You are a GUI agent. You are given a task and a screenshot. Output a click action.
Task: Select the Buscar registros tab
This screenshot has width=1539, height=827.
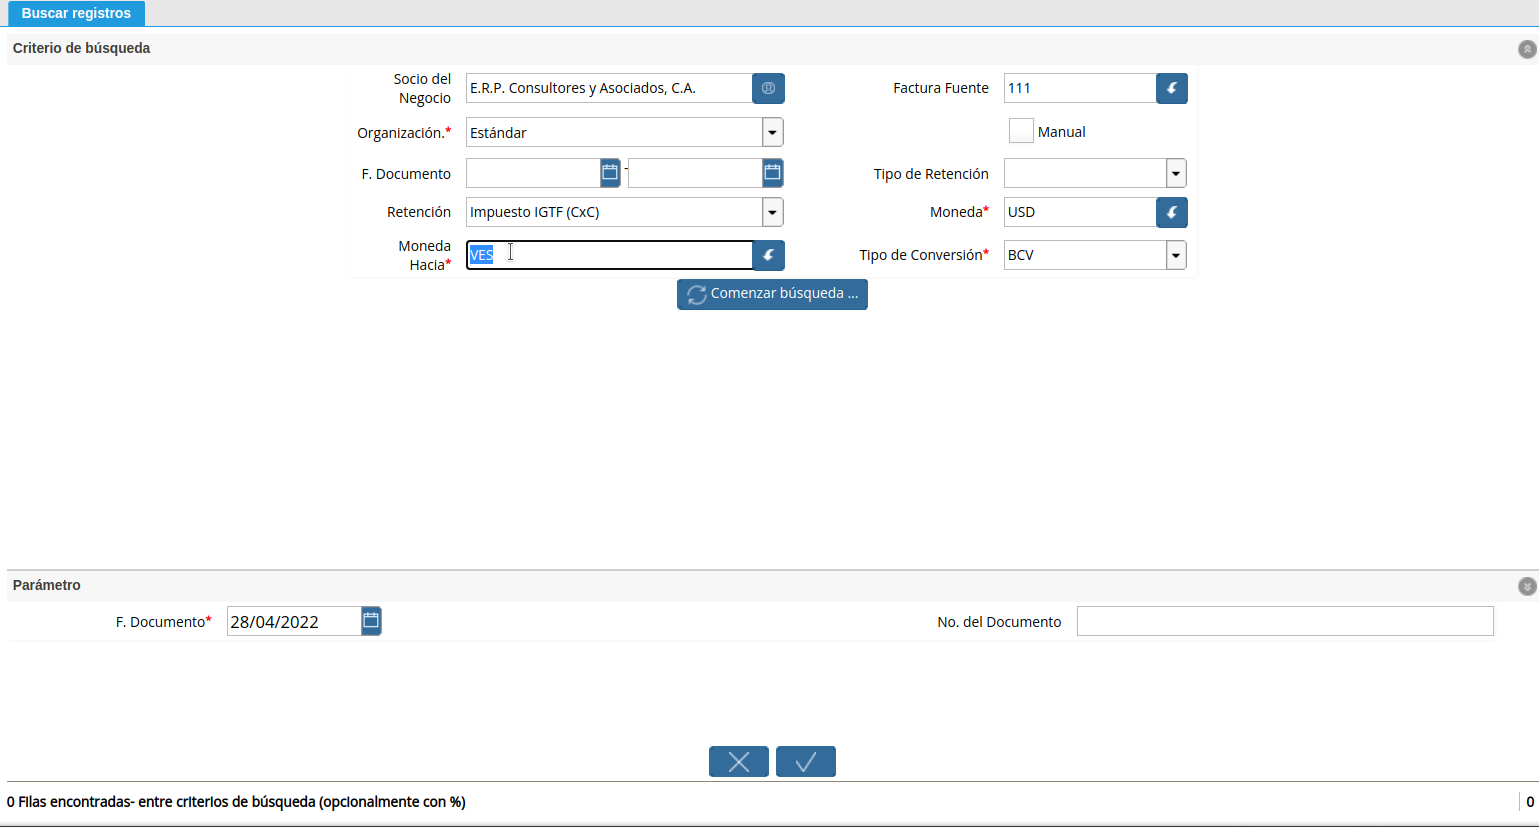pyautogui.click(x=76, y=13)
